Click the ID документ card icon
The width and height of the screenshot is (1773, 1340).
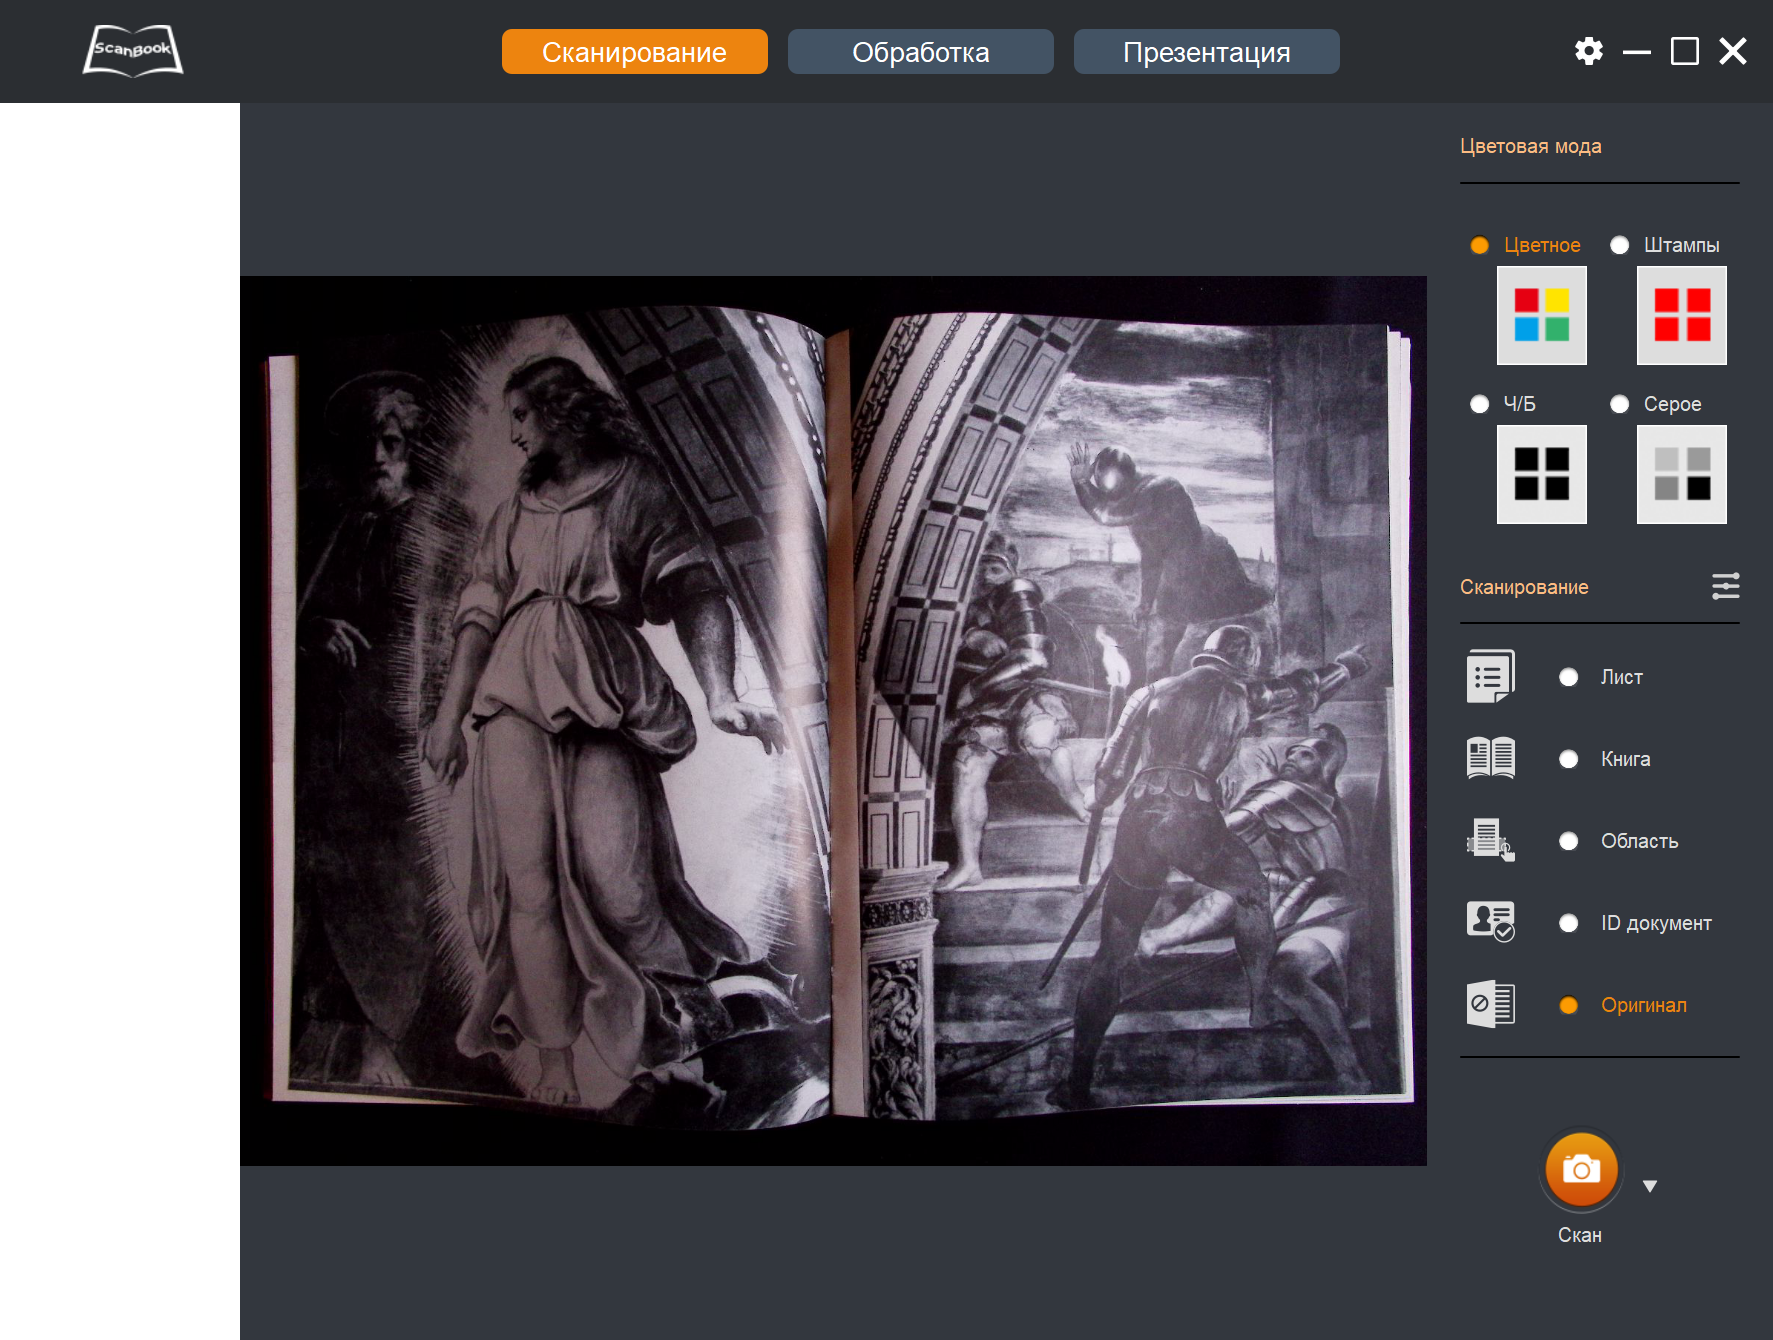1491,922
